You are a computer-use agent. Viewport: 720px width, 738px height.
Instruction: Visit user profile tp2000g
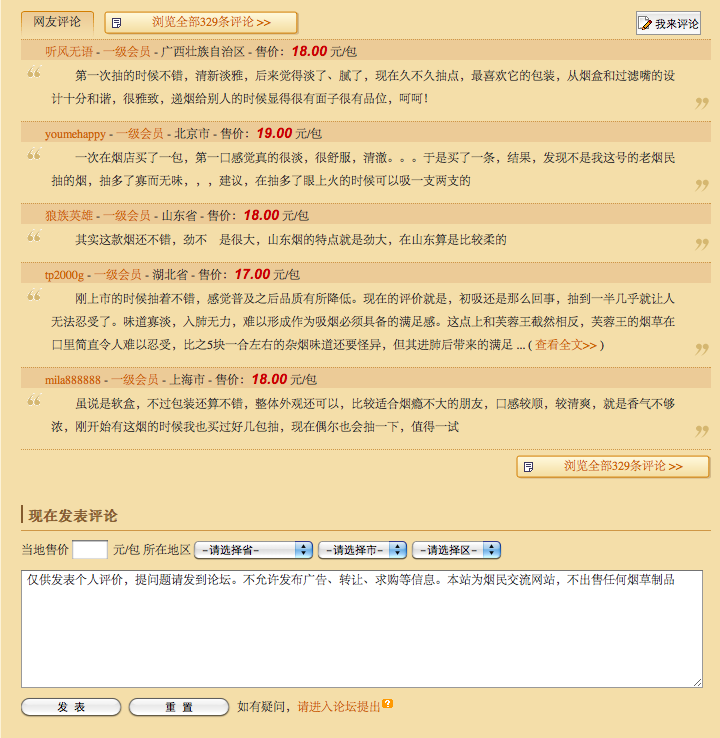coord(64,274)
